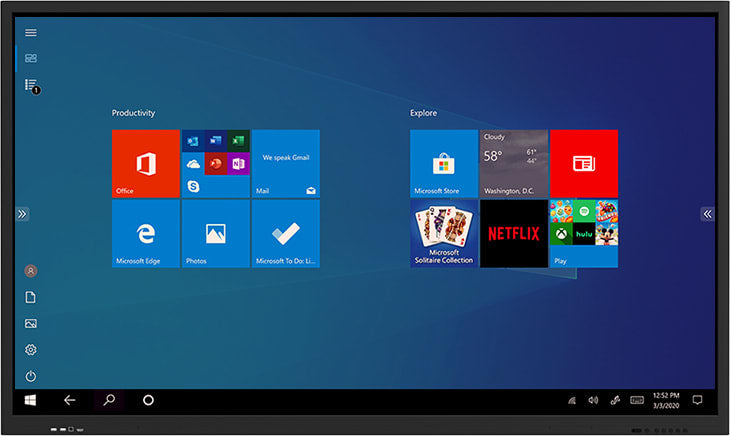Open Settings from the Start sidebar gear
This screenshot has width=730, height=436.
click(31, 350)
